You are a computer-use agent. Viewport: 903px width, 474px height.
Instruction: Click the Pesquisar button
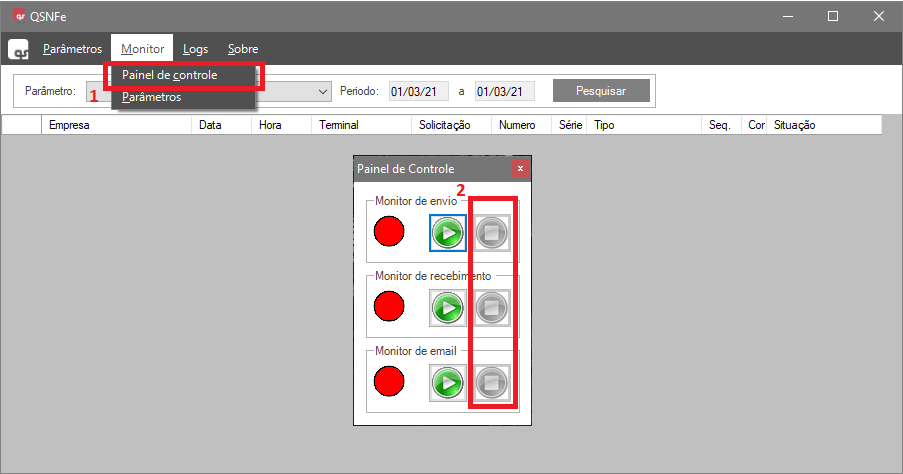600,91
